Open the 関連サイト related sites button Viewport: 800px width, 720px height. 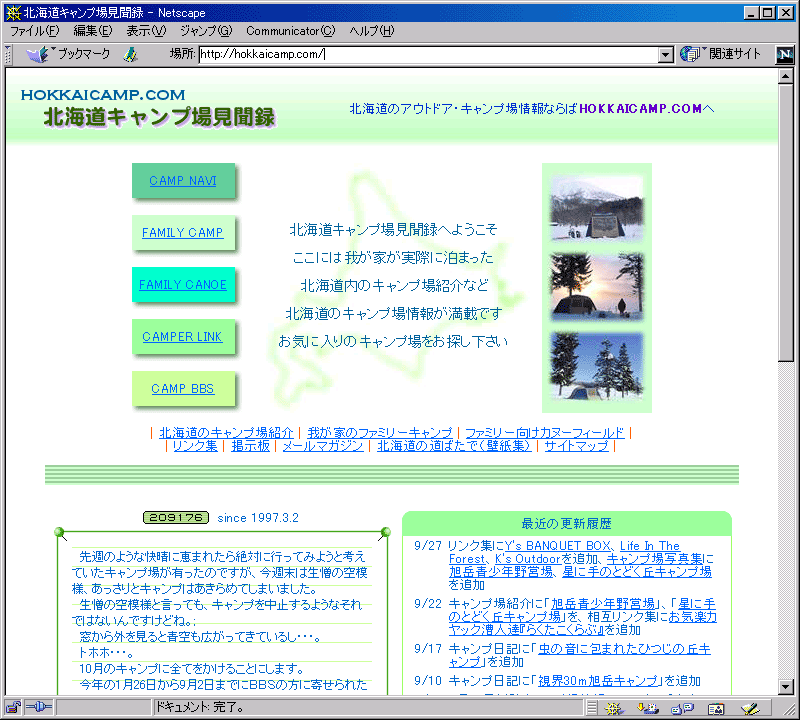pos(721,54)
